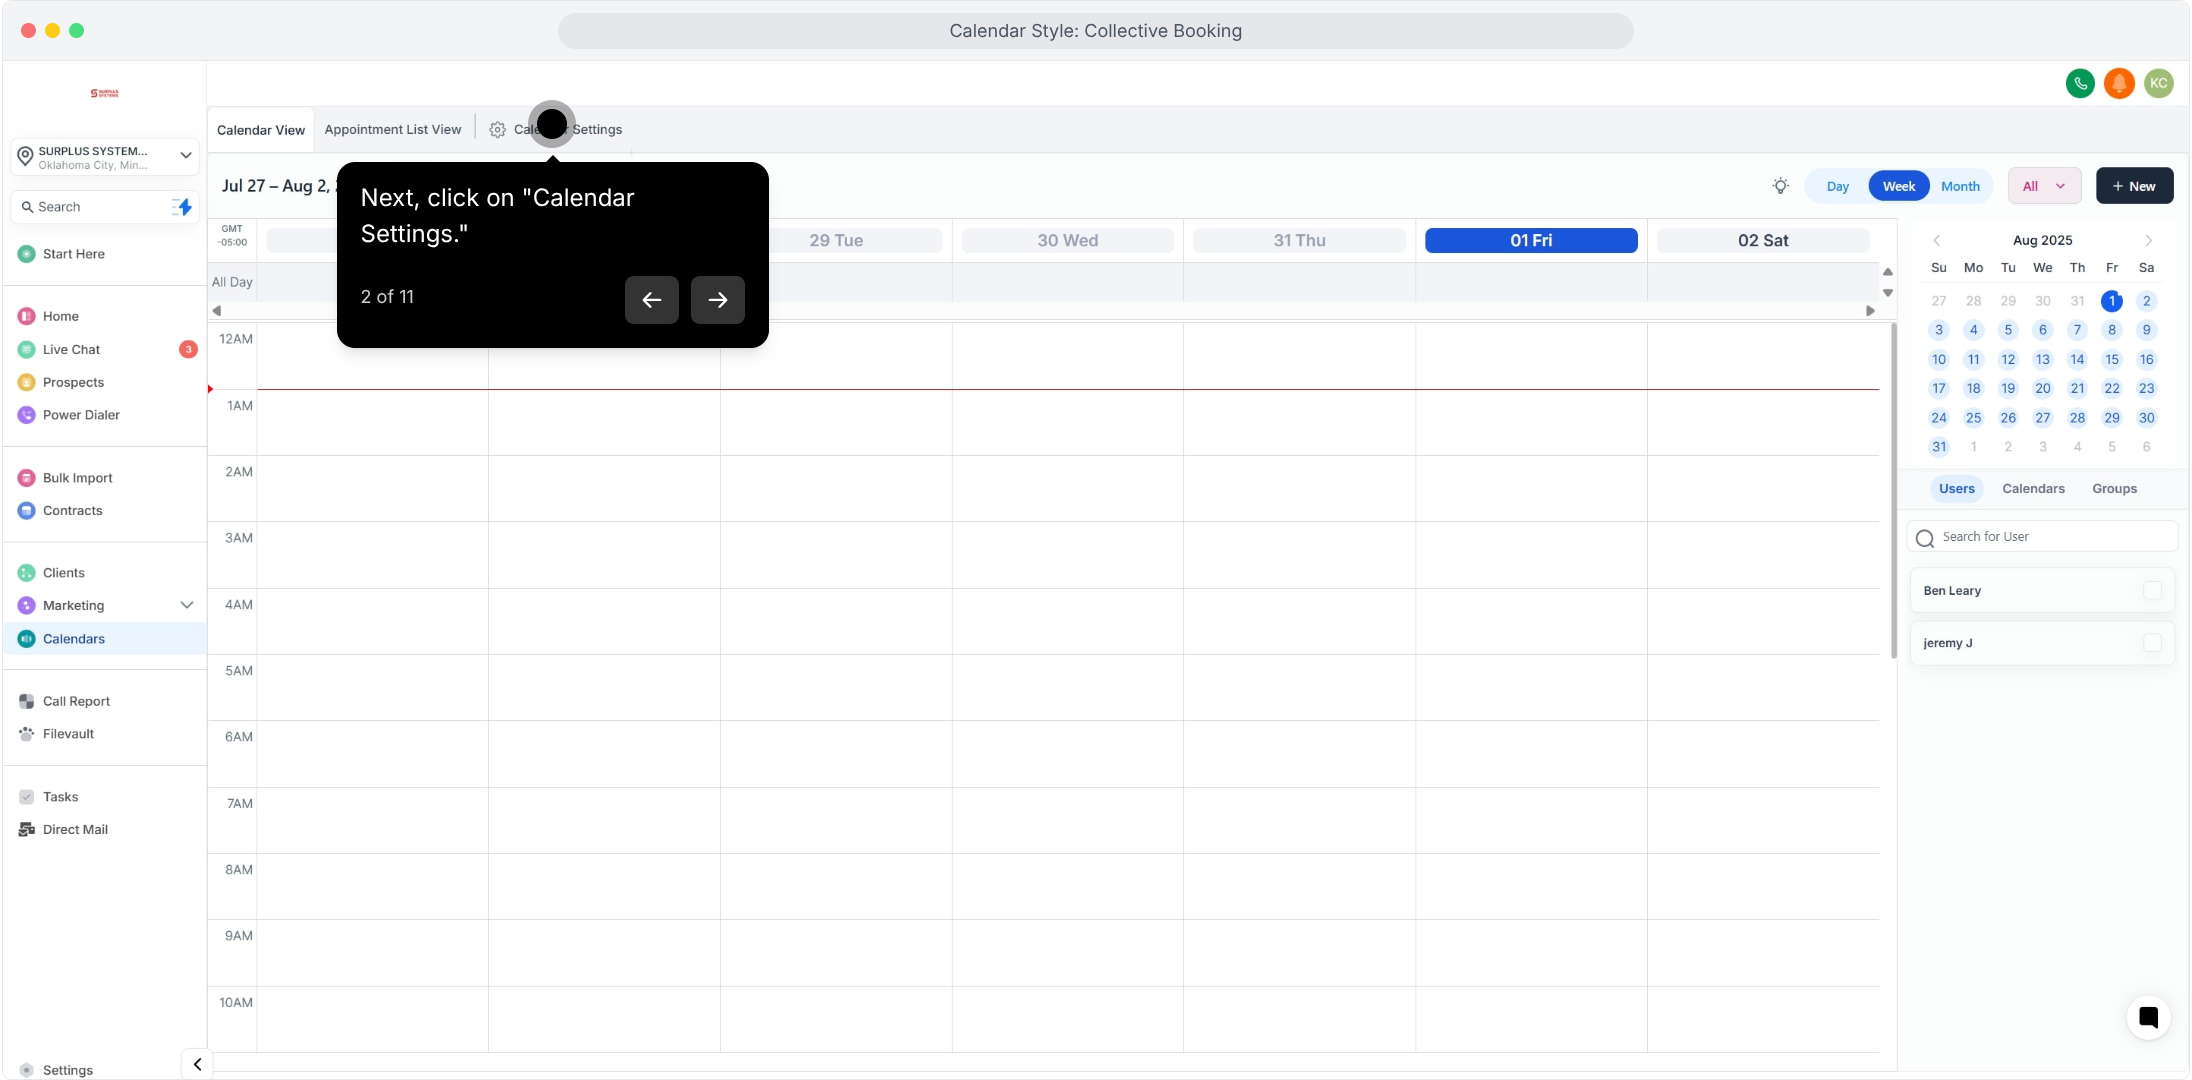The image size is (2192, 1080).
Task: Collapse the sidebar with the chevron
Action: (x=197, y=1064)
